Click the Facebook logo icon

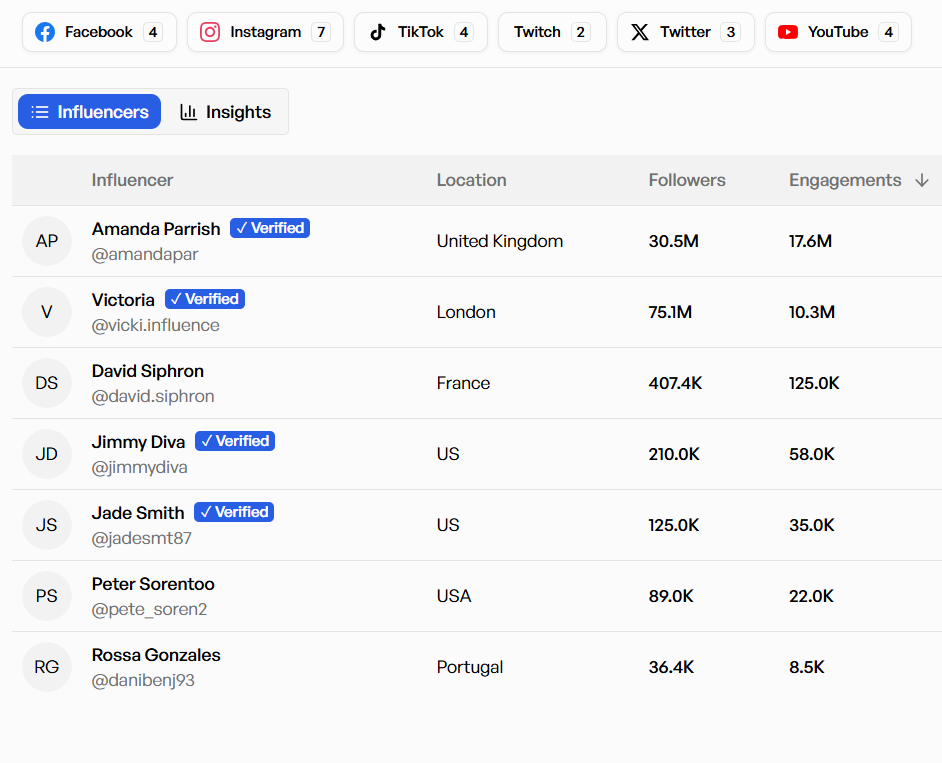pos(45,32)
